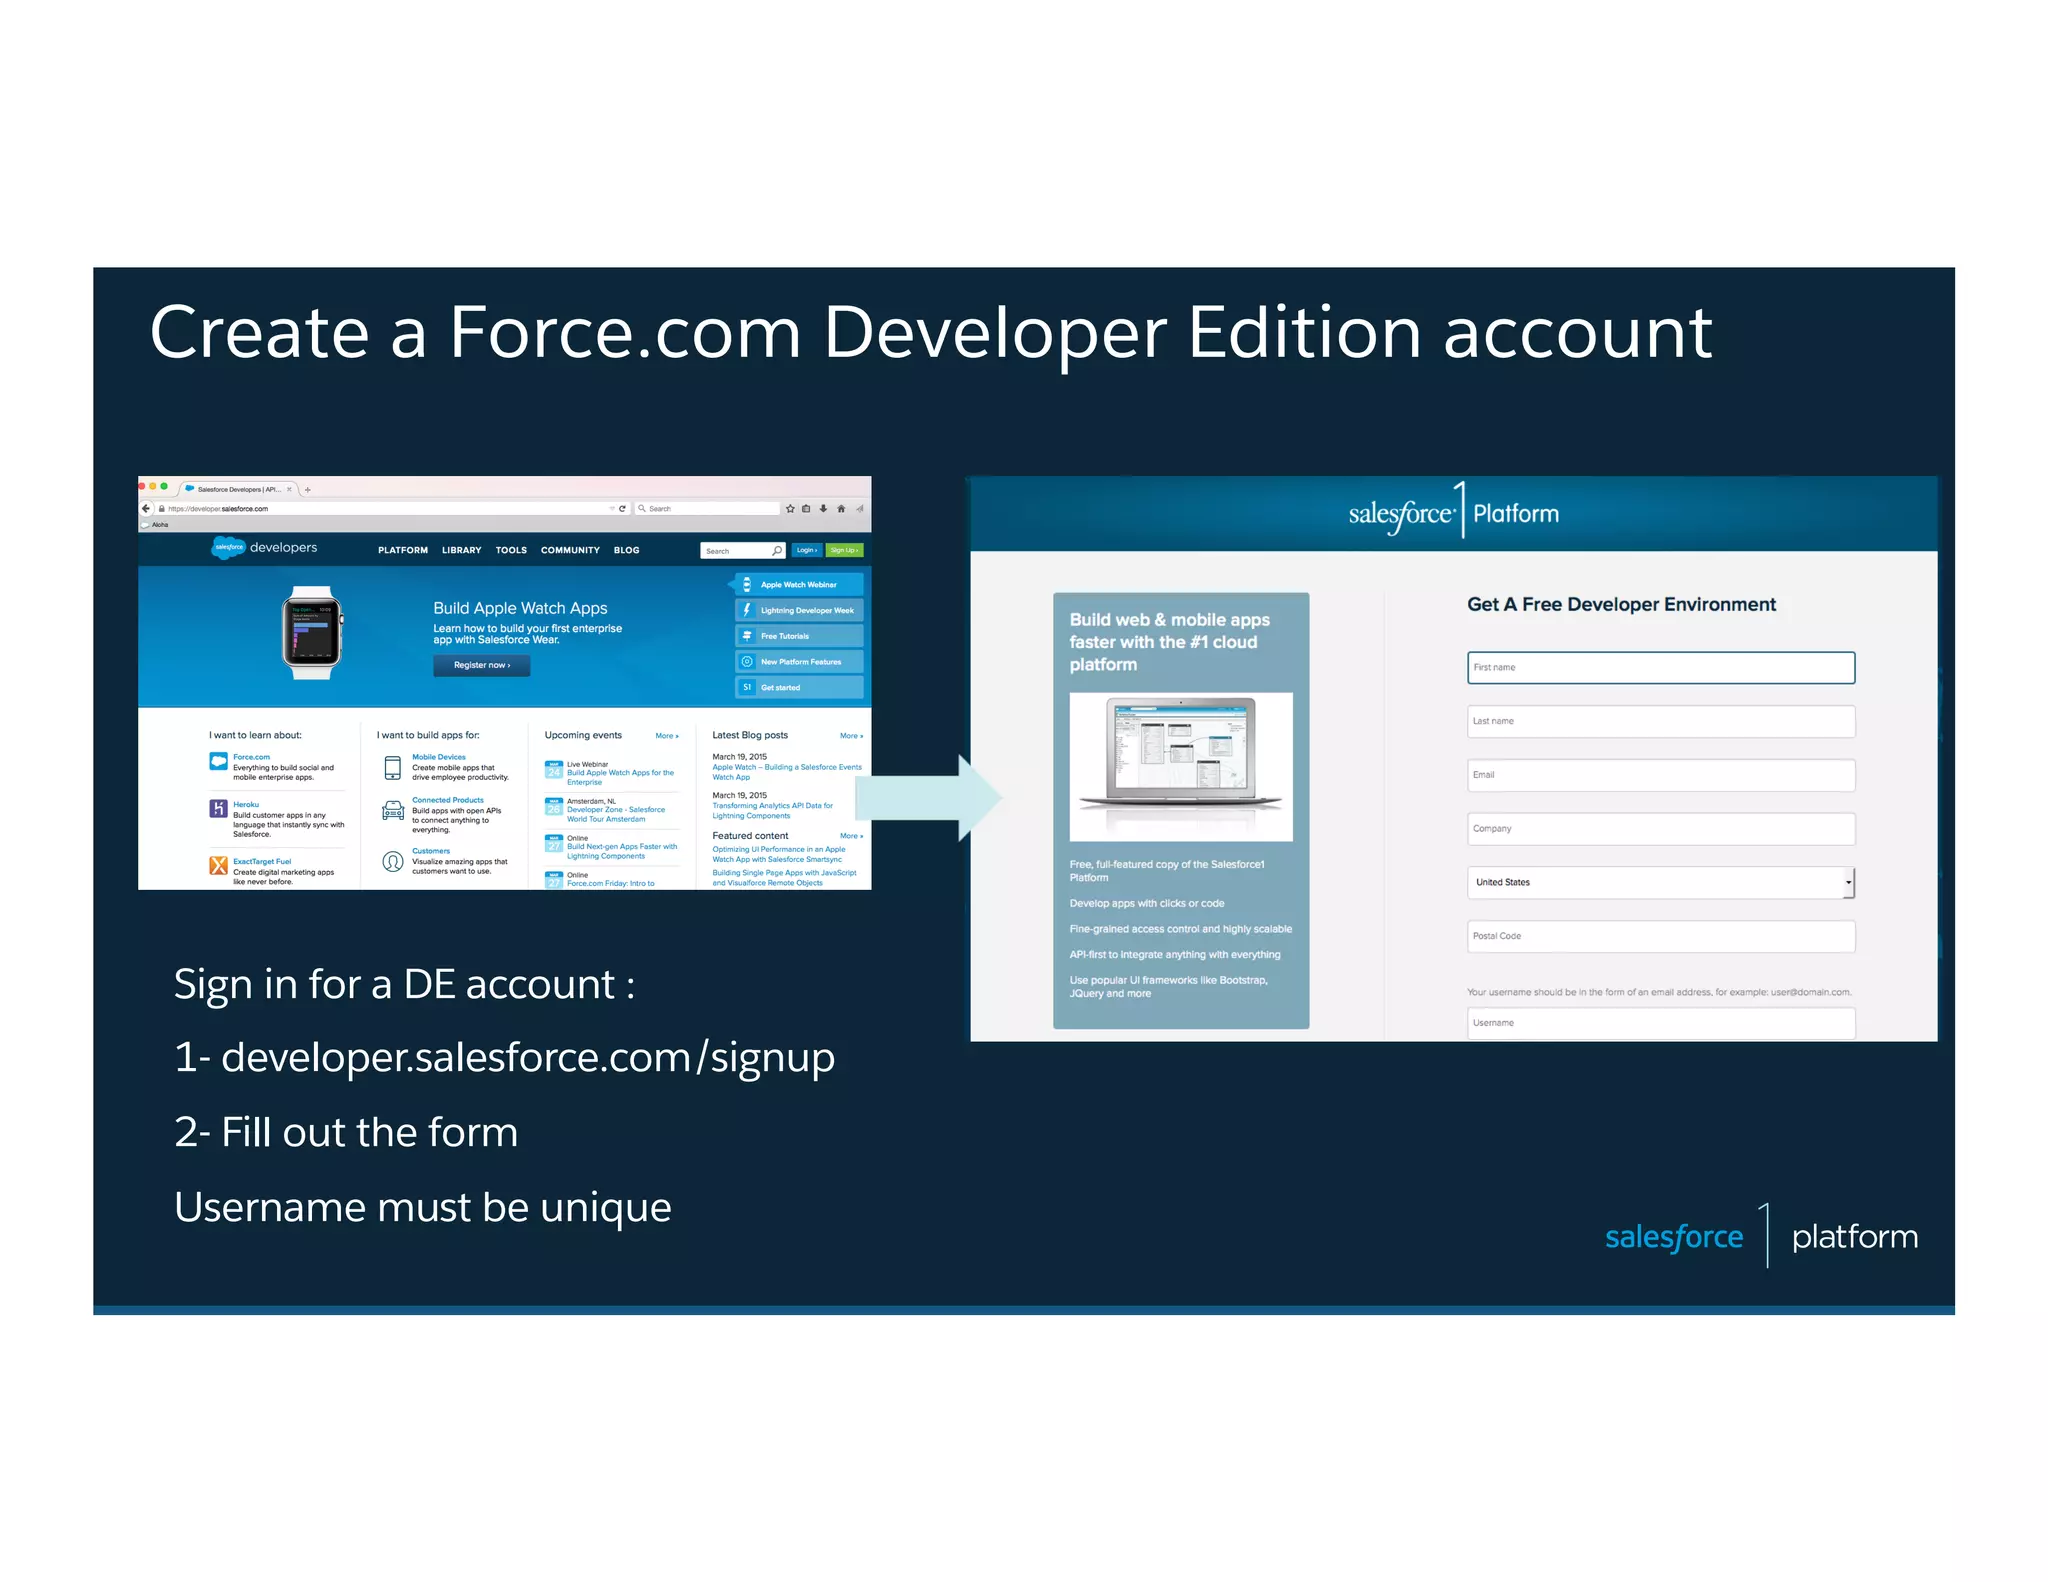Click the Heroku link
Viewport: 2048px width, 1582px height.
click(246, 804)
